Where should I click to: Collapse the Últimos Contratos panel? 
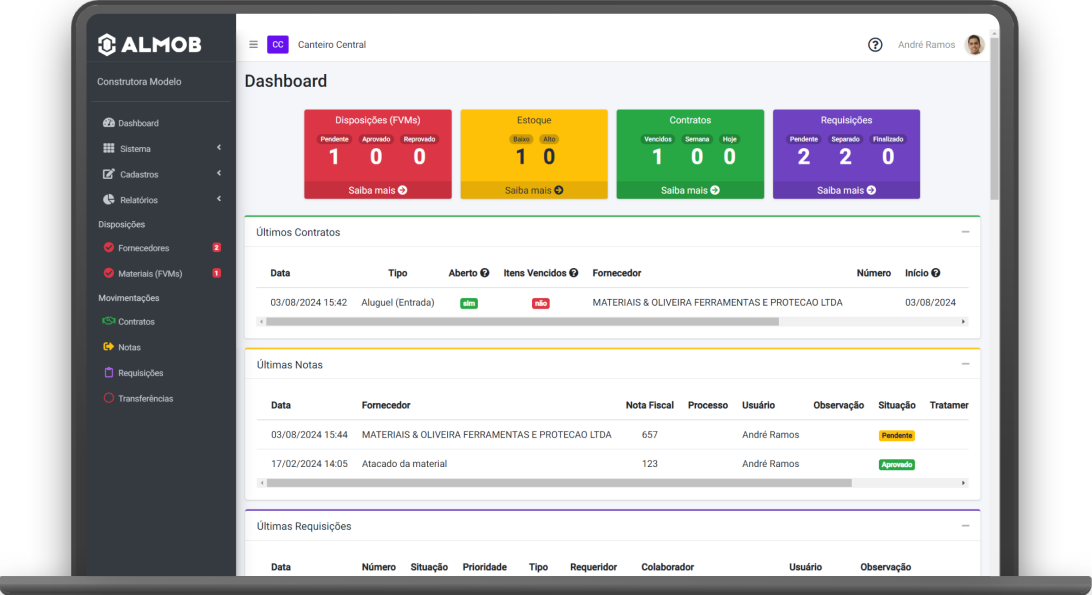pos(965,232)
